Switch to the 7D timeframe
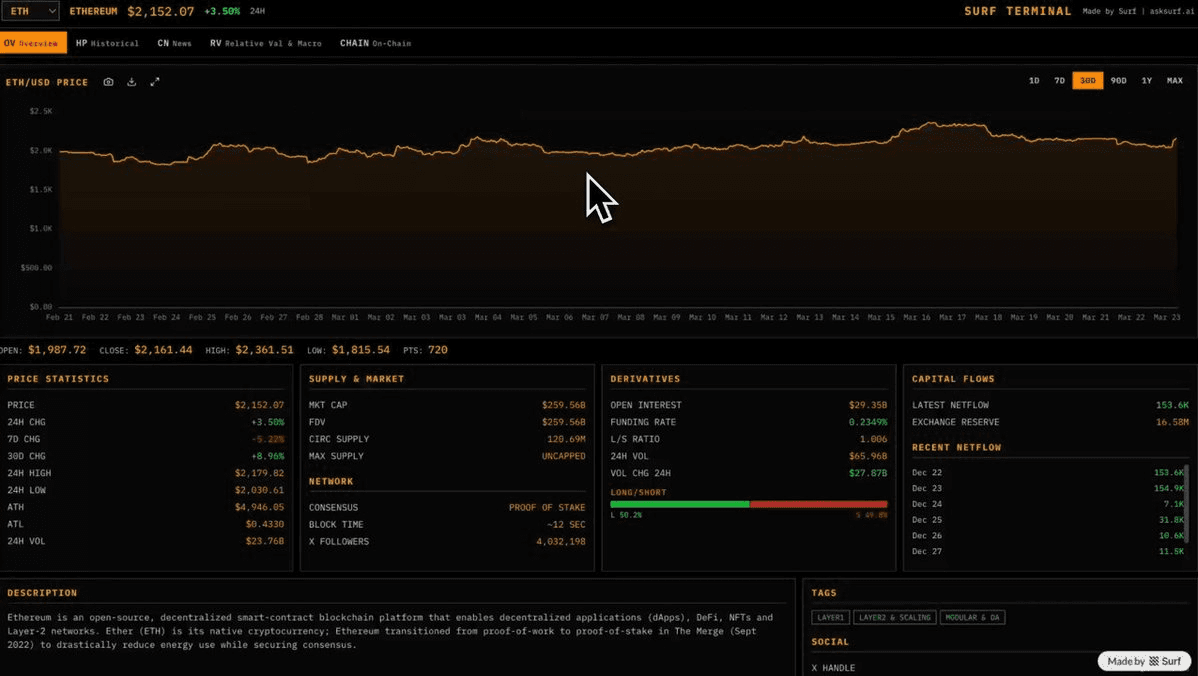1198x676 pixels. [x=1059, y=80]
